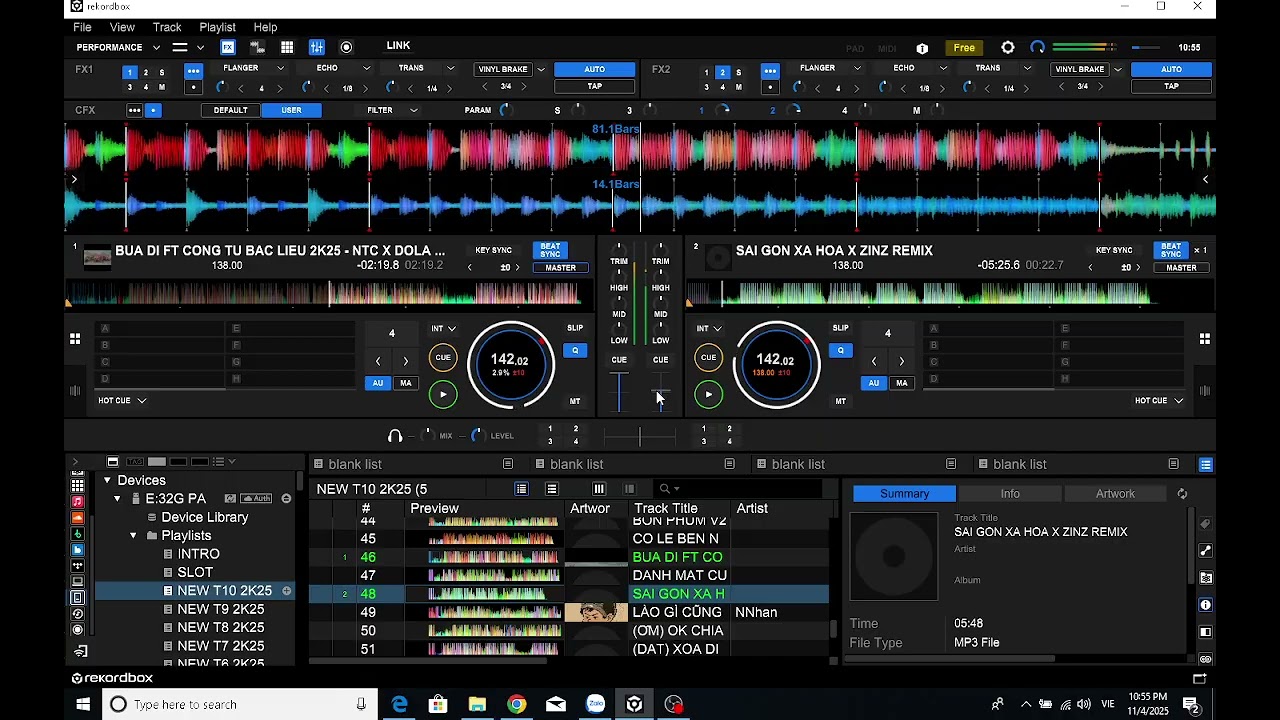The image size is (1280, 720).
Task: Open the mixer panel toolbar icon
Action: (317, 47)
